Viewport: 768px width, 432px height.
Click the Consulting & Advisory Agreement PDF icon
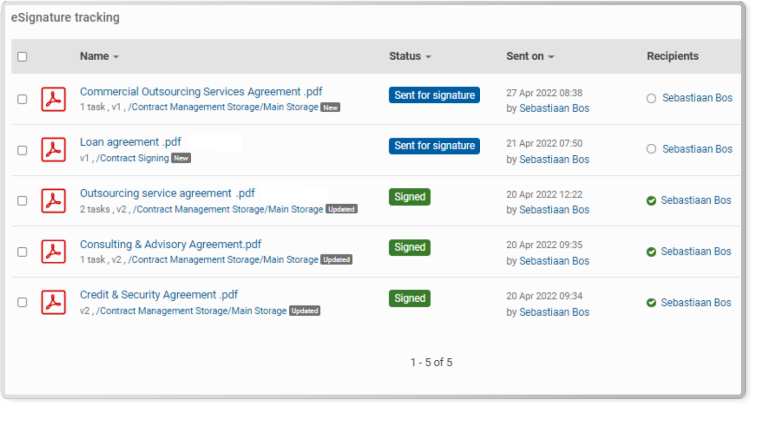coord(53,252)
